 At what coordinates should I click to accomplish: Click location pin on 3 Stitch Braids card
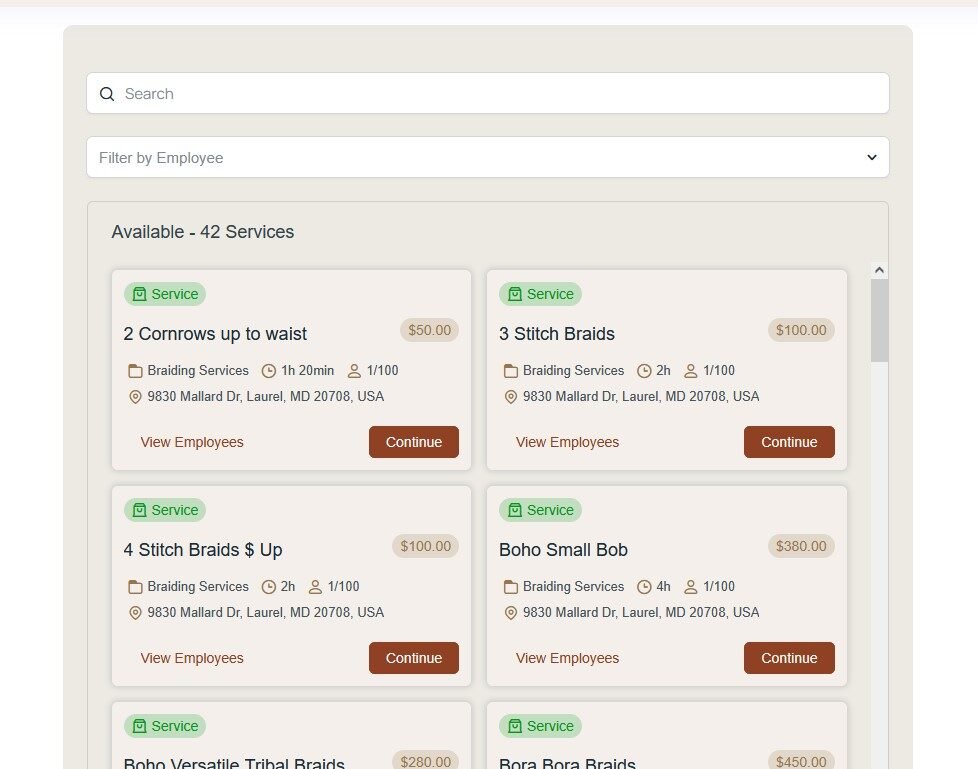tap(511, 397)
